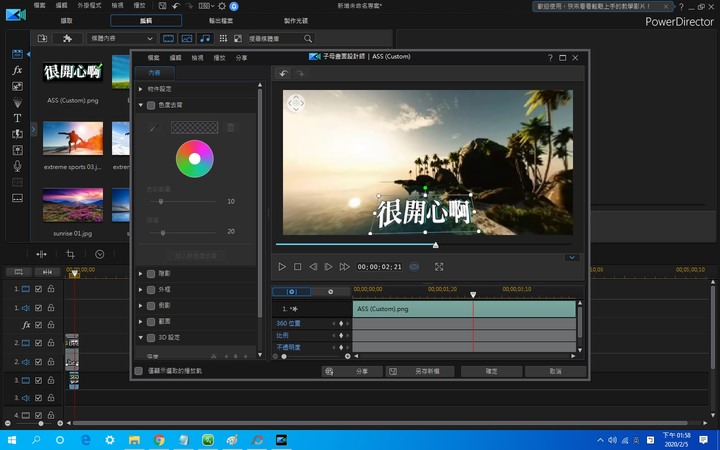720x450 pixels.
Task: Expand the 外框 section
Action: tap(141, 290)
